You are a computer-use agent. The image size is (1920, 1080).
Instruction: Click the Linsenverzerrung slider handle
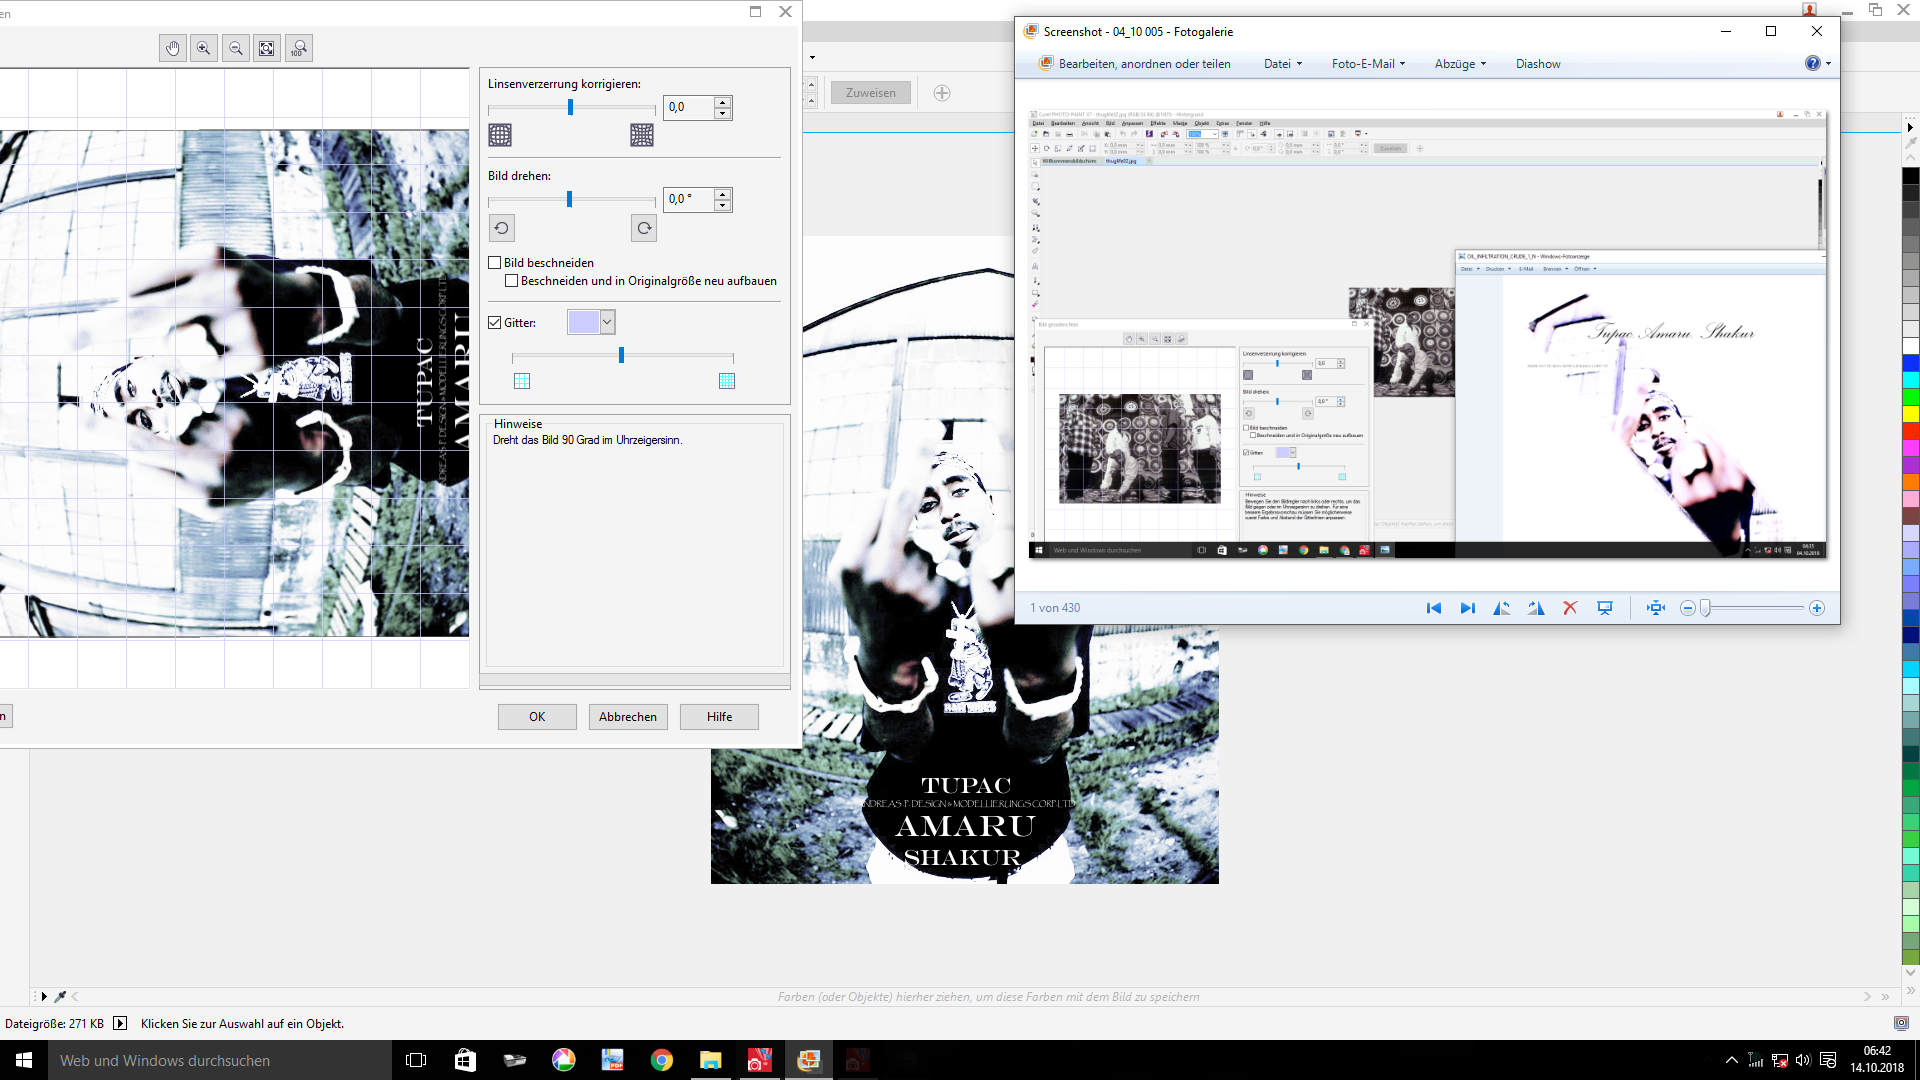[x=571, y=107]
